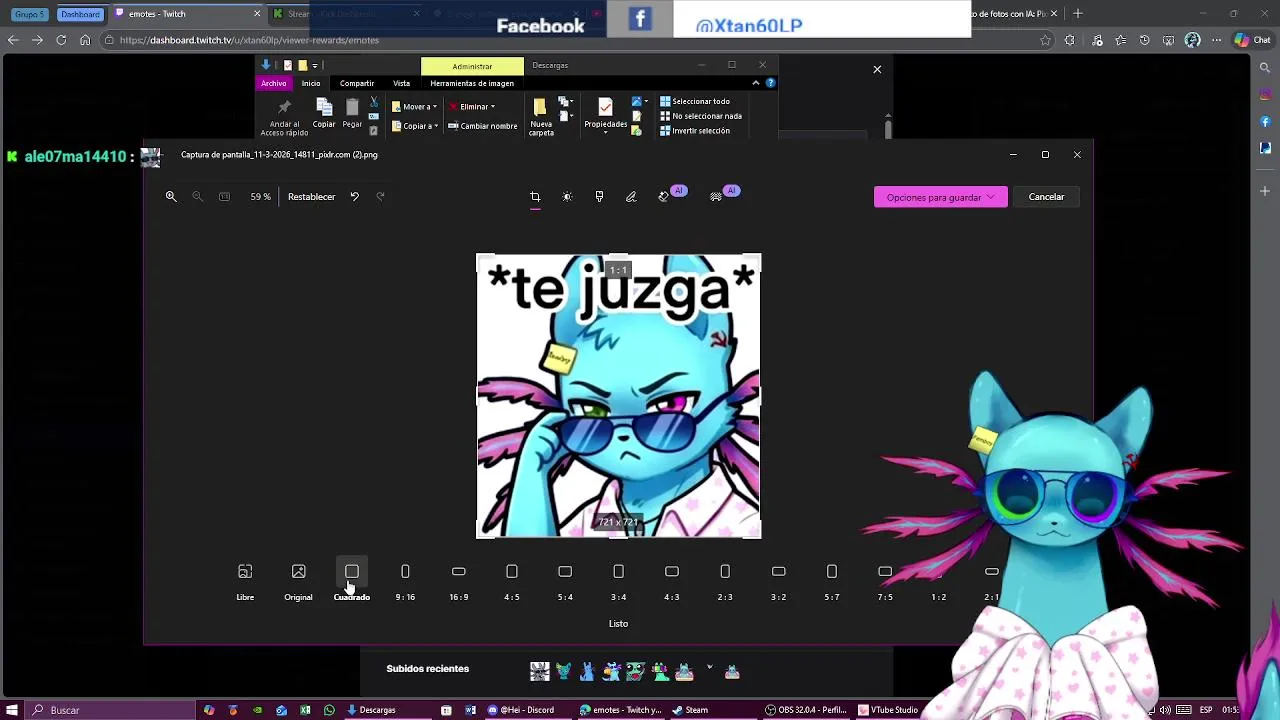Click Anclar al Acceso rápido in Explorer
The width and height of the screenshot is (1280, 720).
(284, 117)
